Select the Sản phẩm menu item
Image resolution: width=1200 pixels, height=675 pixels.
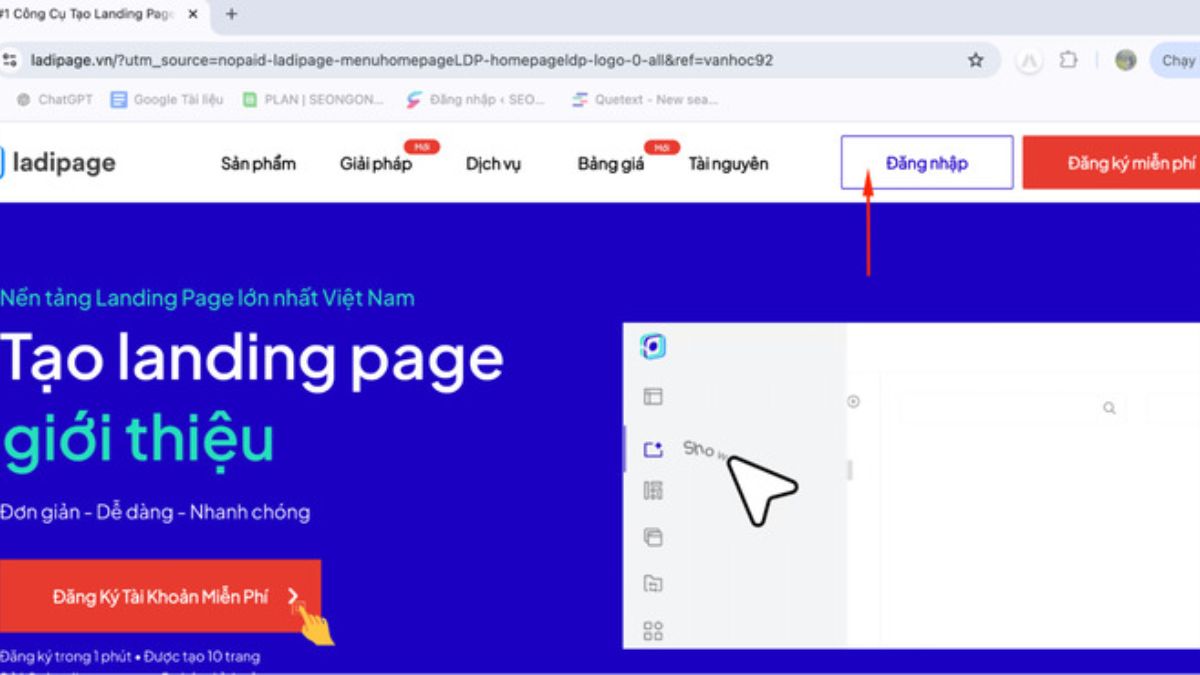click(257, 163)
